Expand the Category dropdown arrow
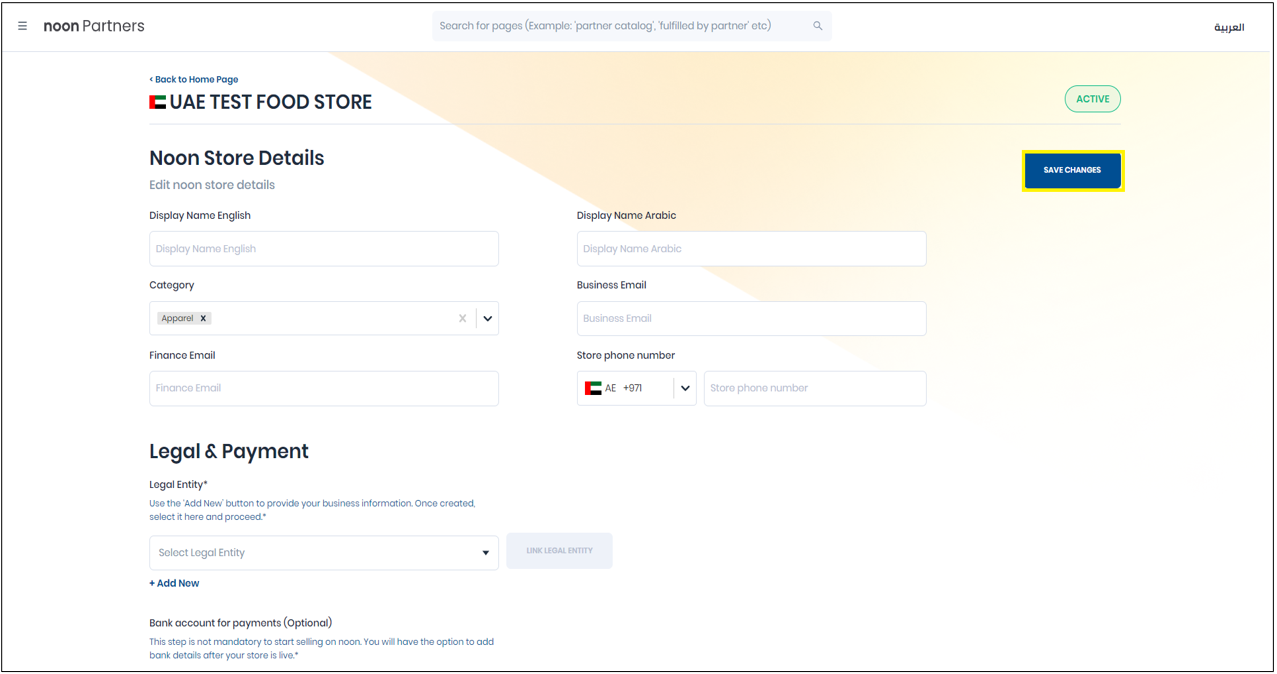 click(487, 318)
